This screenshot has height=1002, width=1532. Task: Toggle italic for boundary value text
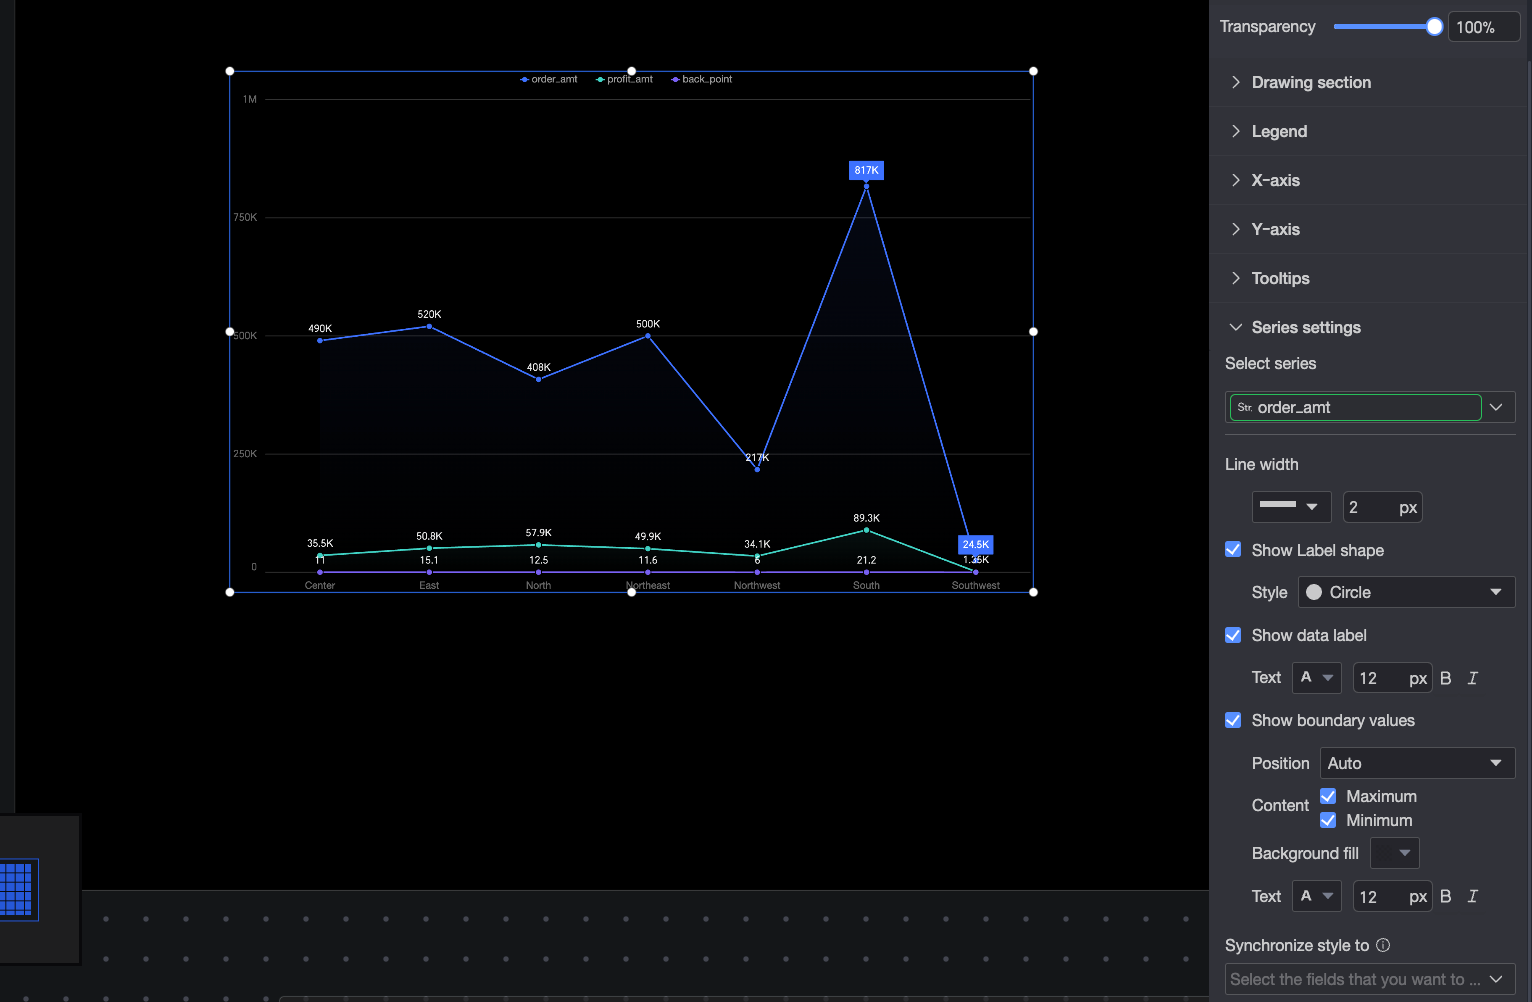point(1472,896)
